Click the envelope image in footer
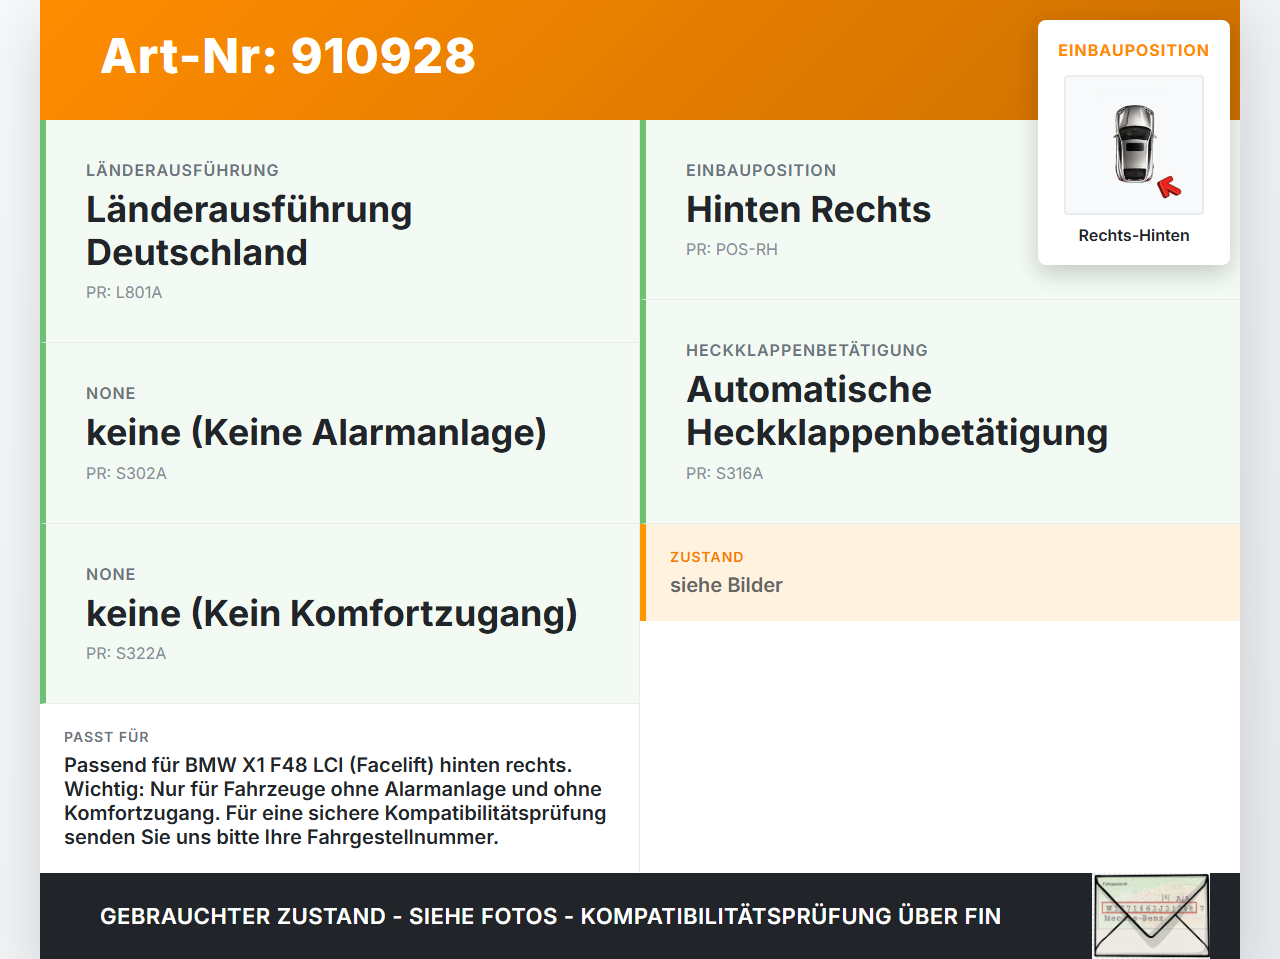The width and height of the screenshot is (1280, 959). pos(1151,916)
